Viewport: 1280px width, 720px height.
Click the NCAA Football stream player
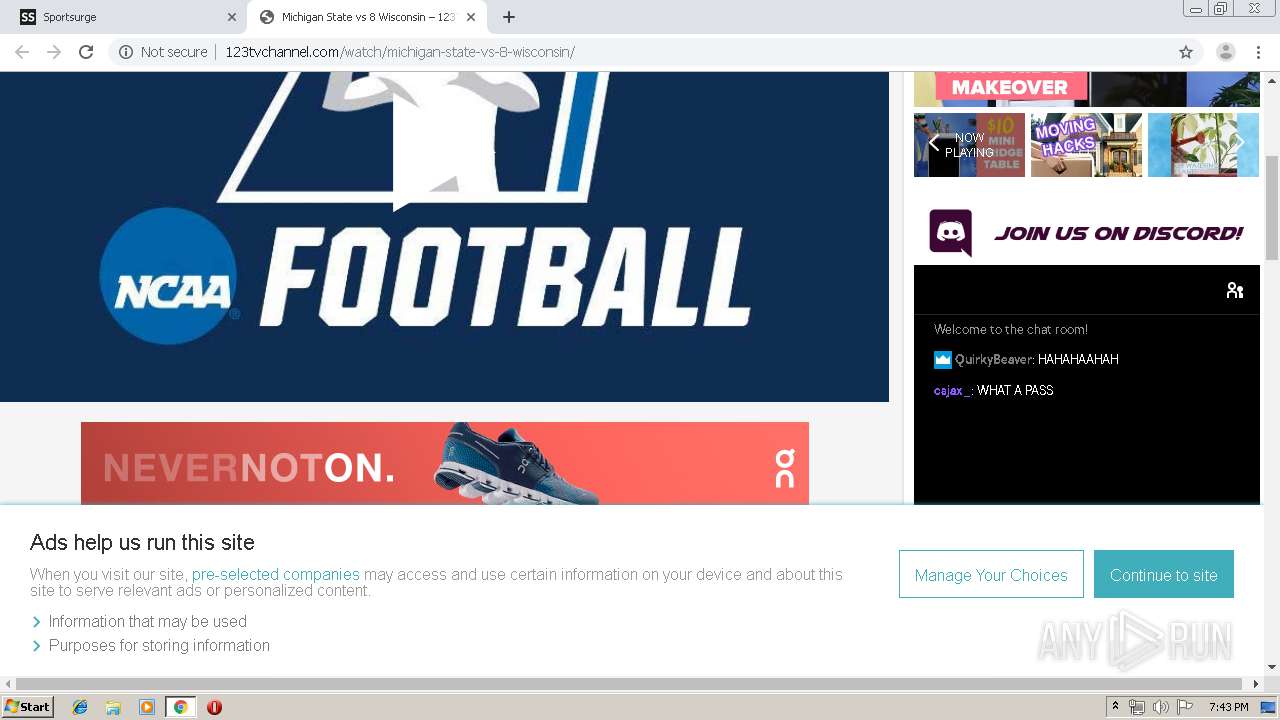click(x=444, y=237)
